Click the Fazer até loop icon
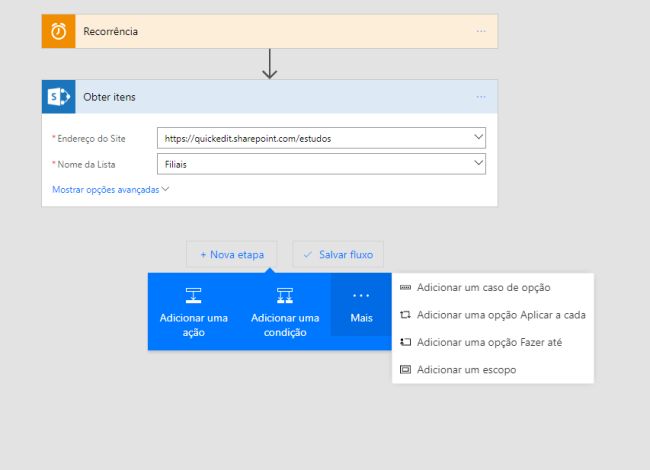The image size is (650, 470). [x=405, y=342]
